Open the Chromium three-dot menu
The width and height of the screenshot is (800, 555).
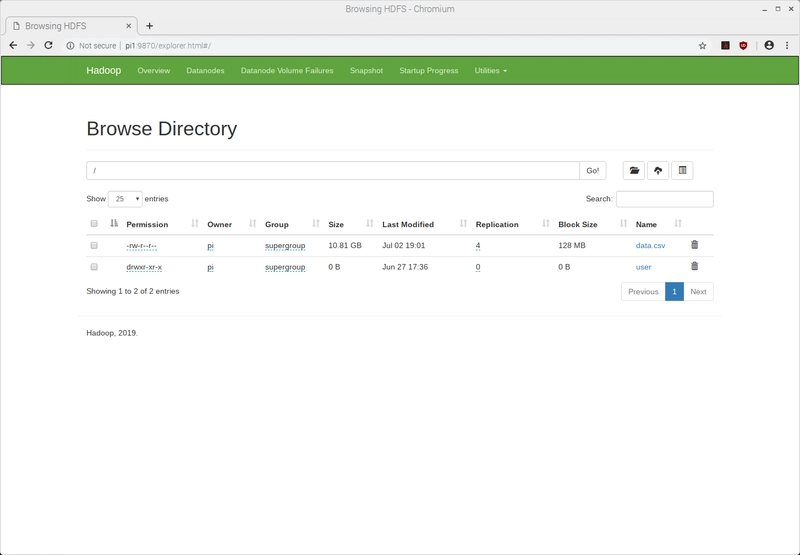click(x=787, y=45)
